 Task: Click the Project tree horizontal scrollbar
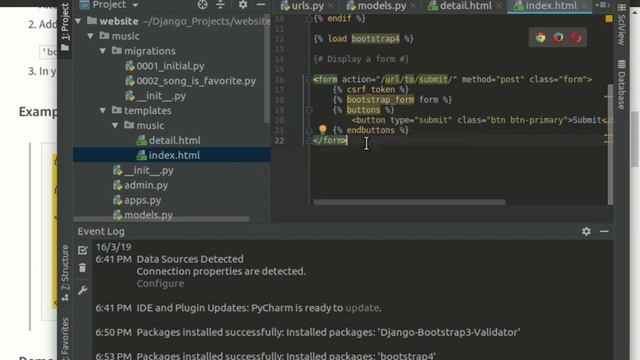tap(161, 219)
